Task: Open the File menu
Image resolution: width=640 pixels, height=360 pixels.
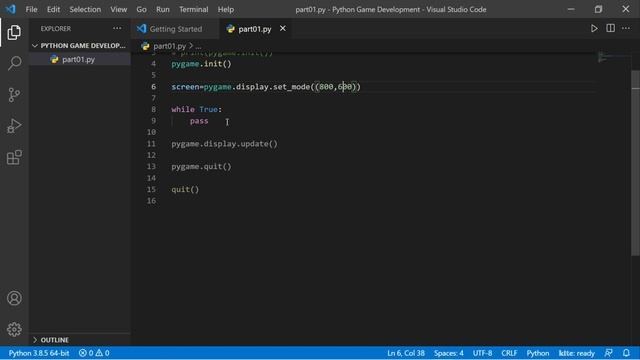Action: pyautogui.click(x=31, y=9)
